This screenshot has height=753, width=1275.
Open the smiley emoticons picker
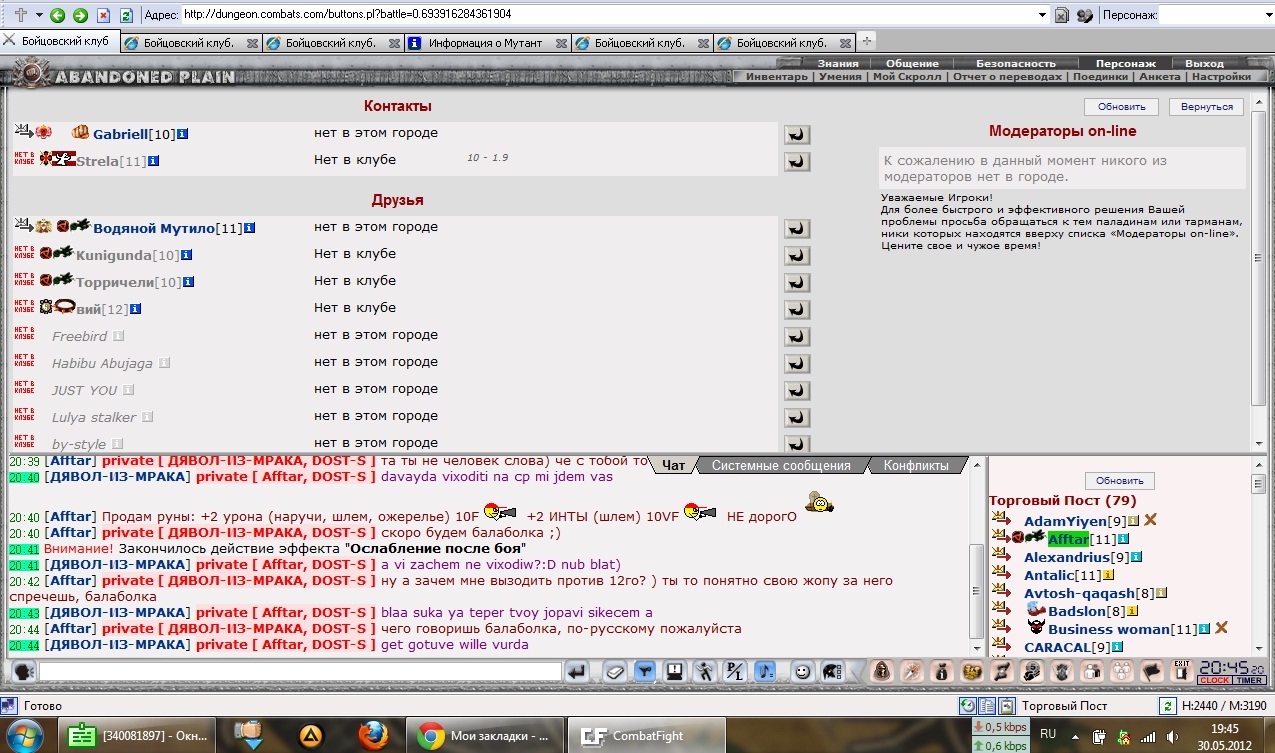pos(802,671)
